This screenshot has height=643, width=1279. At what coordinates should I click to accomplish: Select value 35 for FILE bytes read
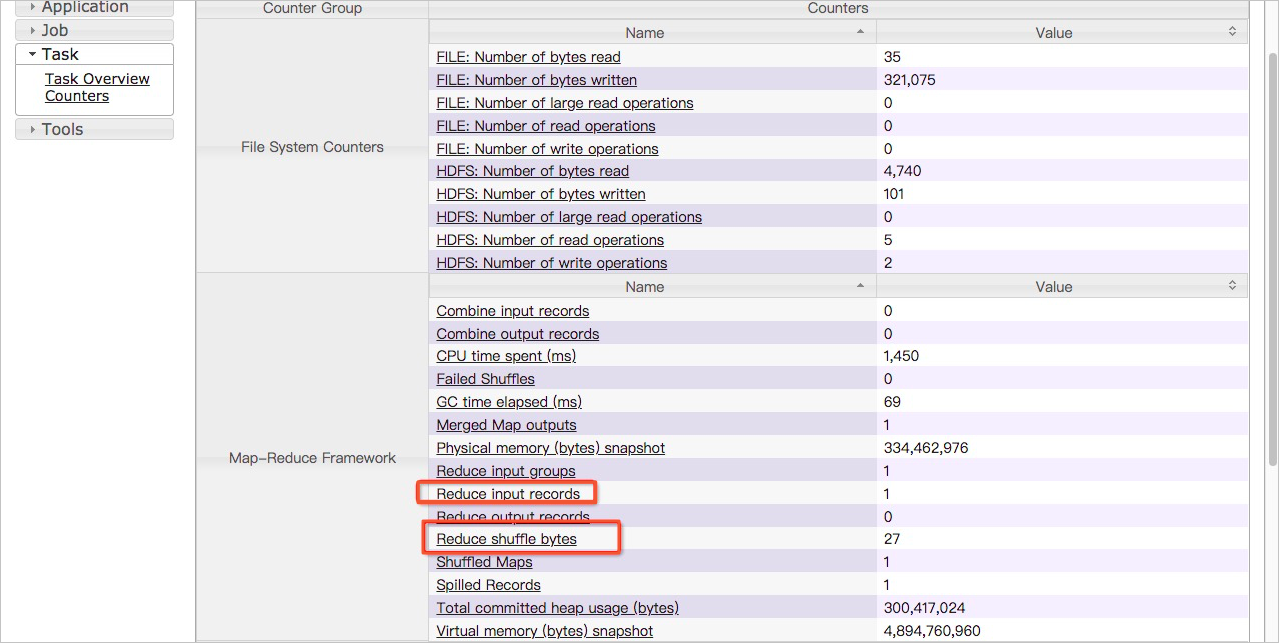[892, 57]
